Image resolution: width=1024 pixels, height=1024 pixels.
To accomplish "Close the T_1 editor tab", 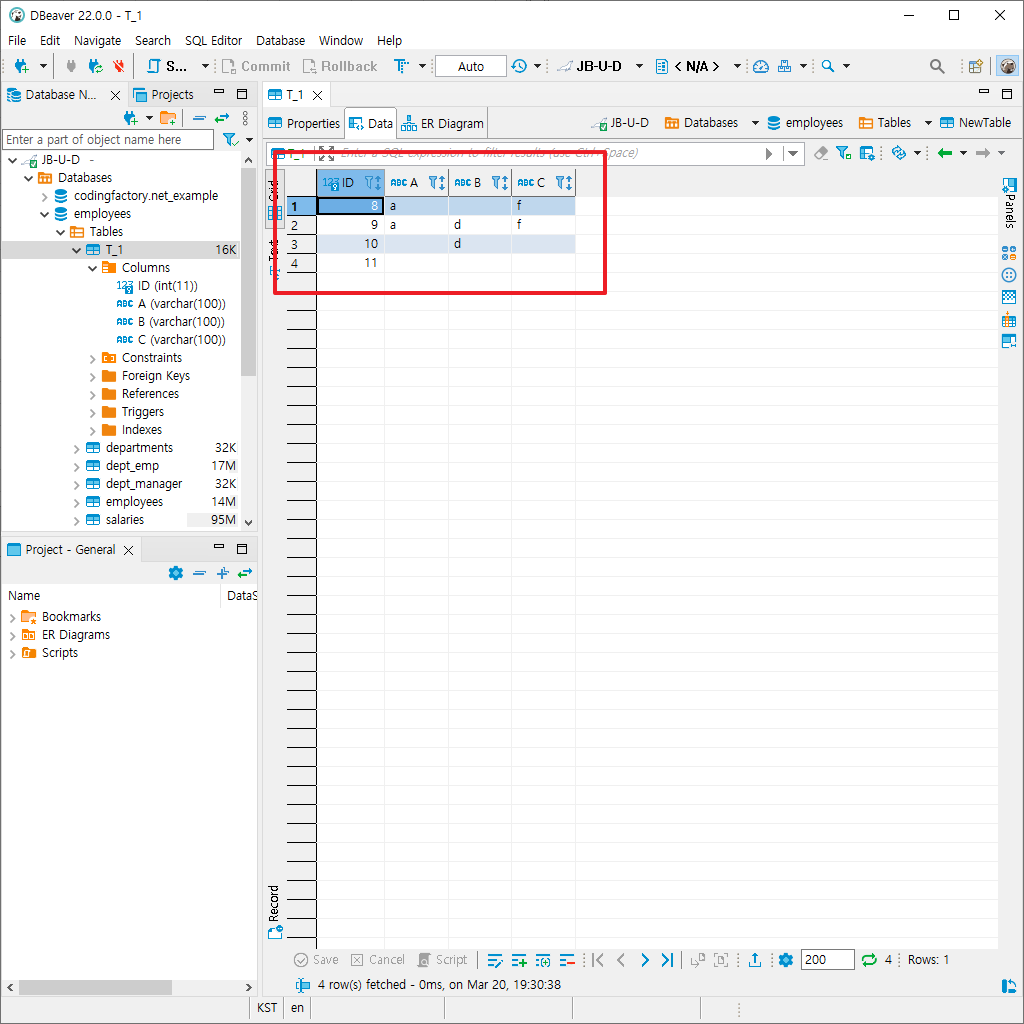I will coord(317,95).
